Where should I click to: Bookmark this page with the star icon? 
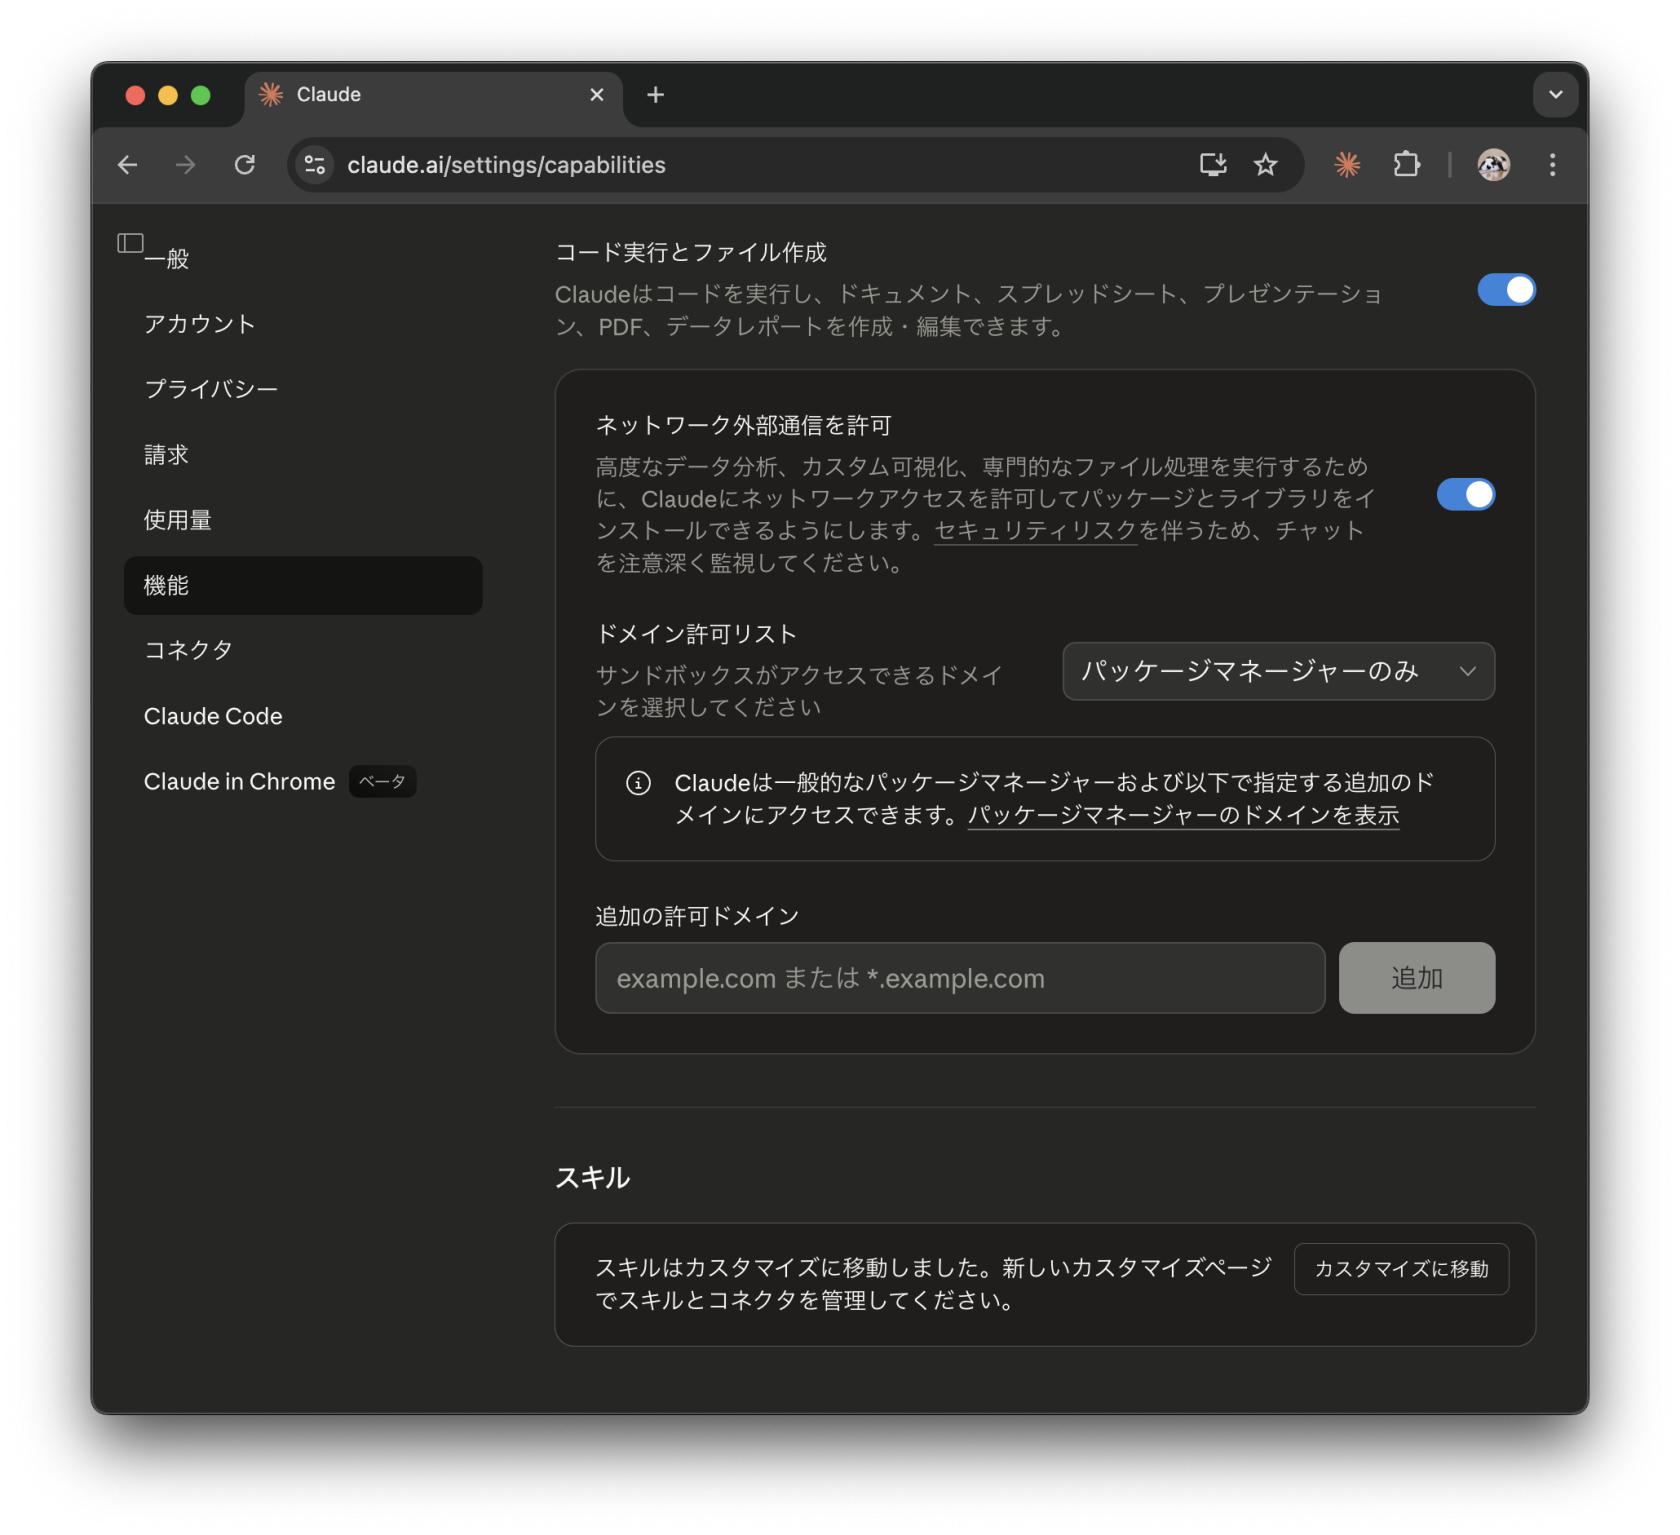pyautogui.click(x=1266, y=164)
